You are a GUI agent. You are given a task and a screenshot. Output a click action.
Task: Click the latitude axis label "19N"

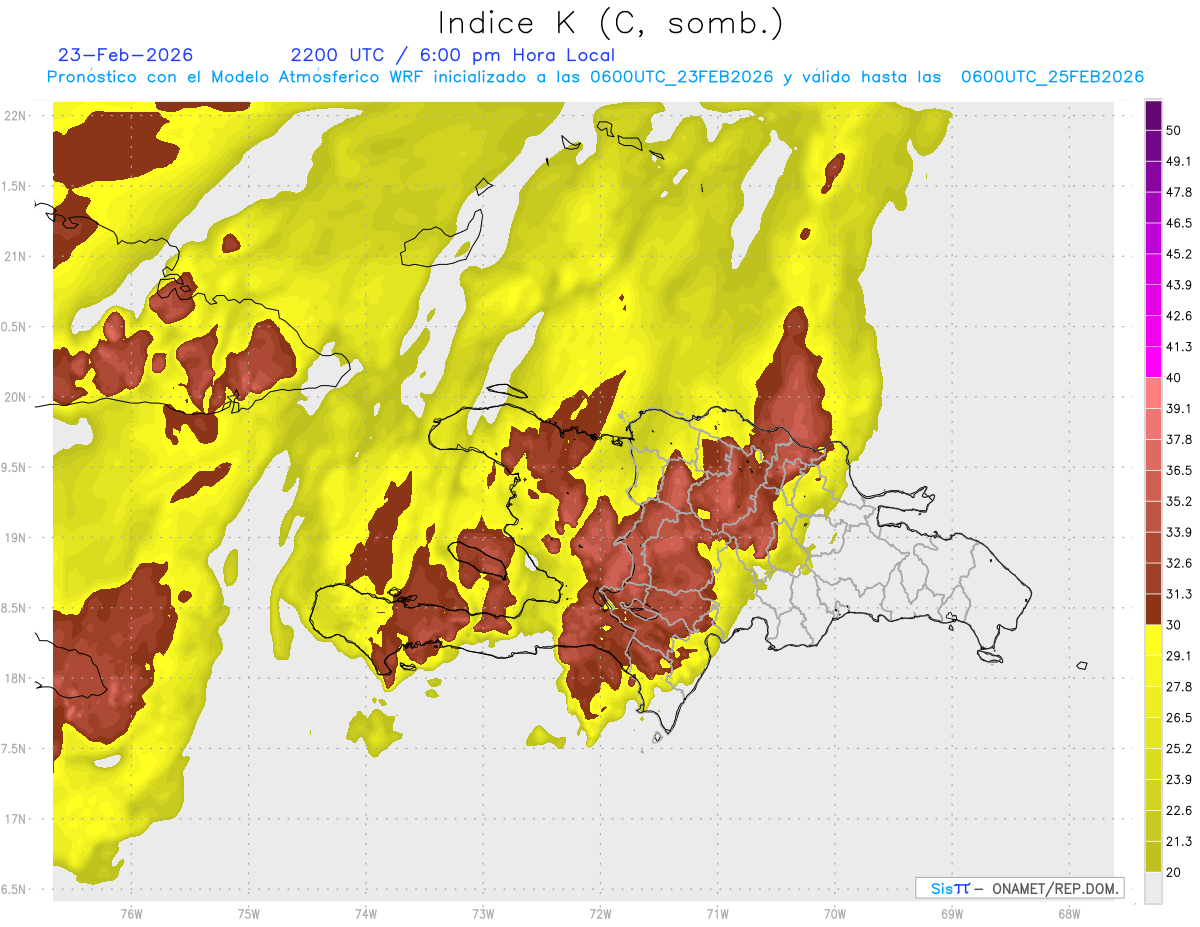pyautogui.click(x=16, y=538)
